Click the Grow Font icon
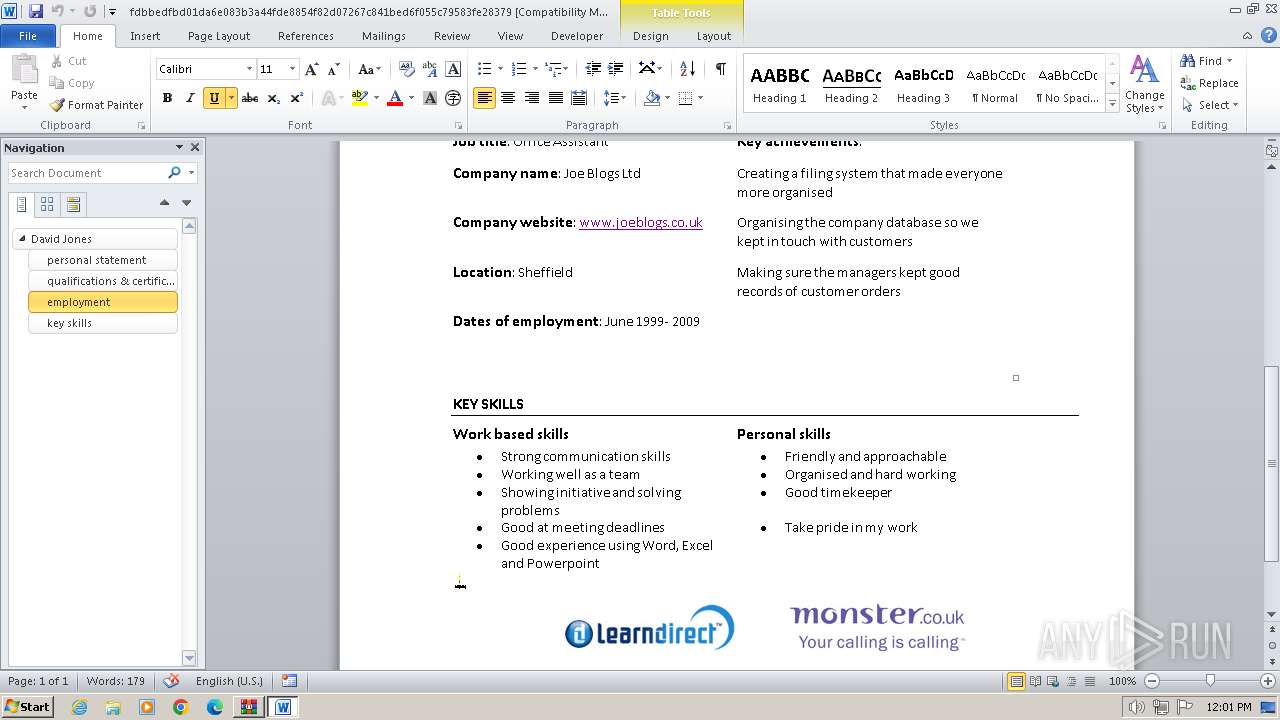Screen dimensions: 1280x720 (x=312, y=69)
